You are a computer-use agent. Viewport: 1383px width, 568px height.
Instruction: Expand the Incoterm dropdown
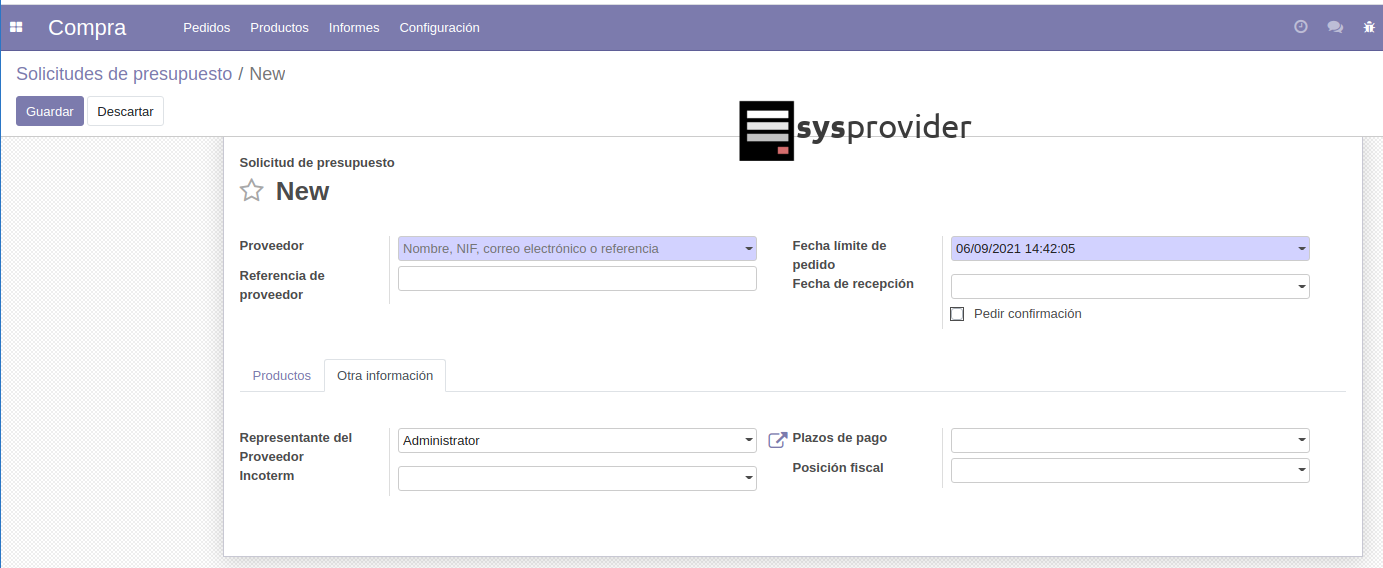point(748,479)
